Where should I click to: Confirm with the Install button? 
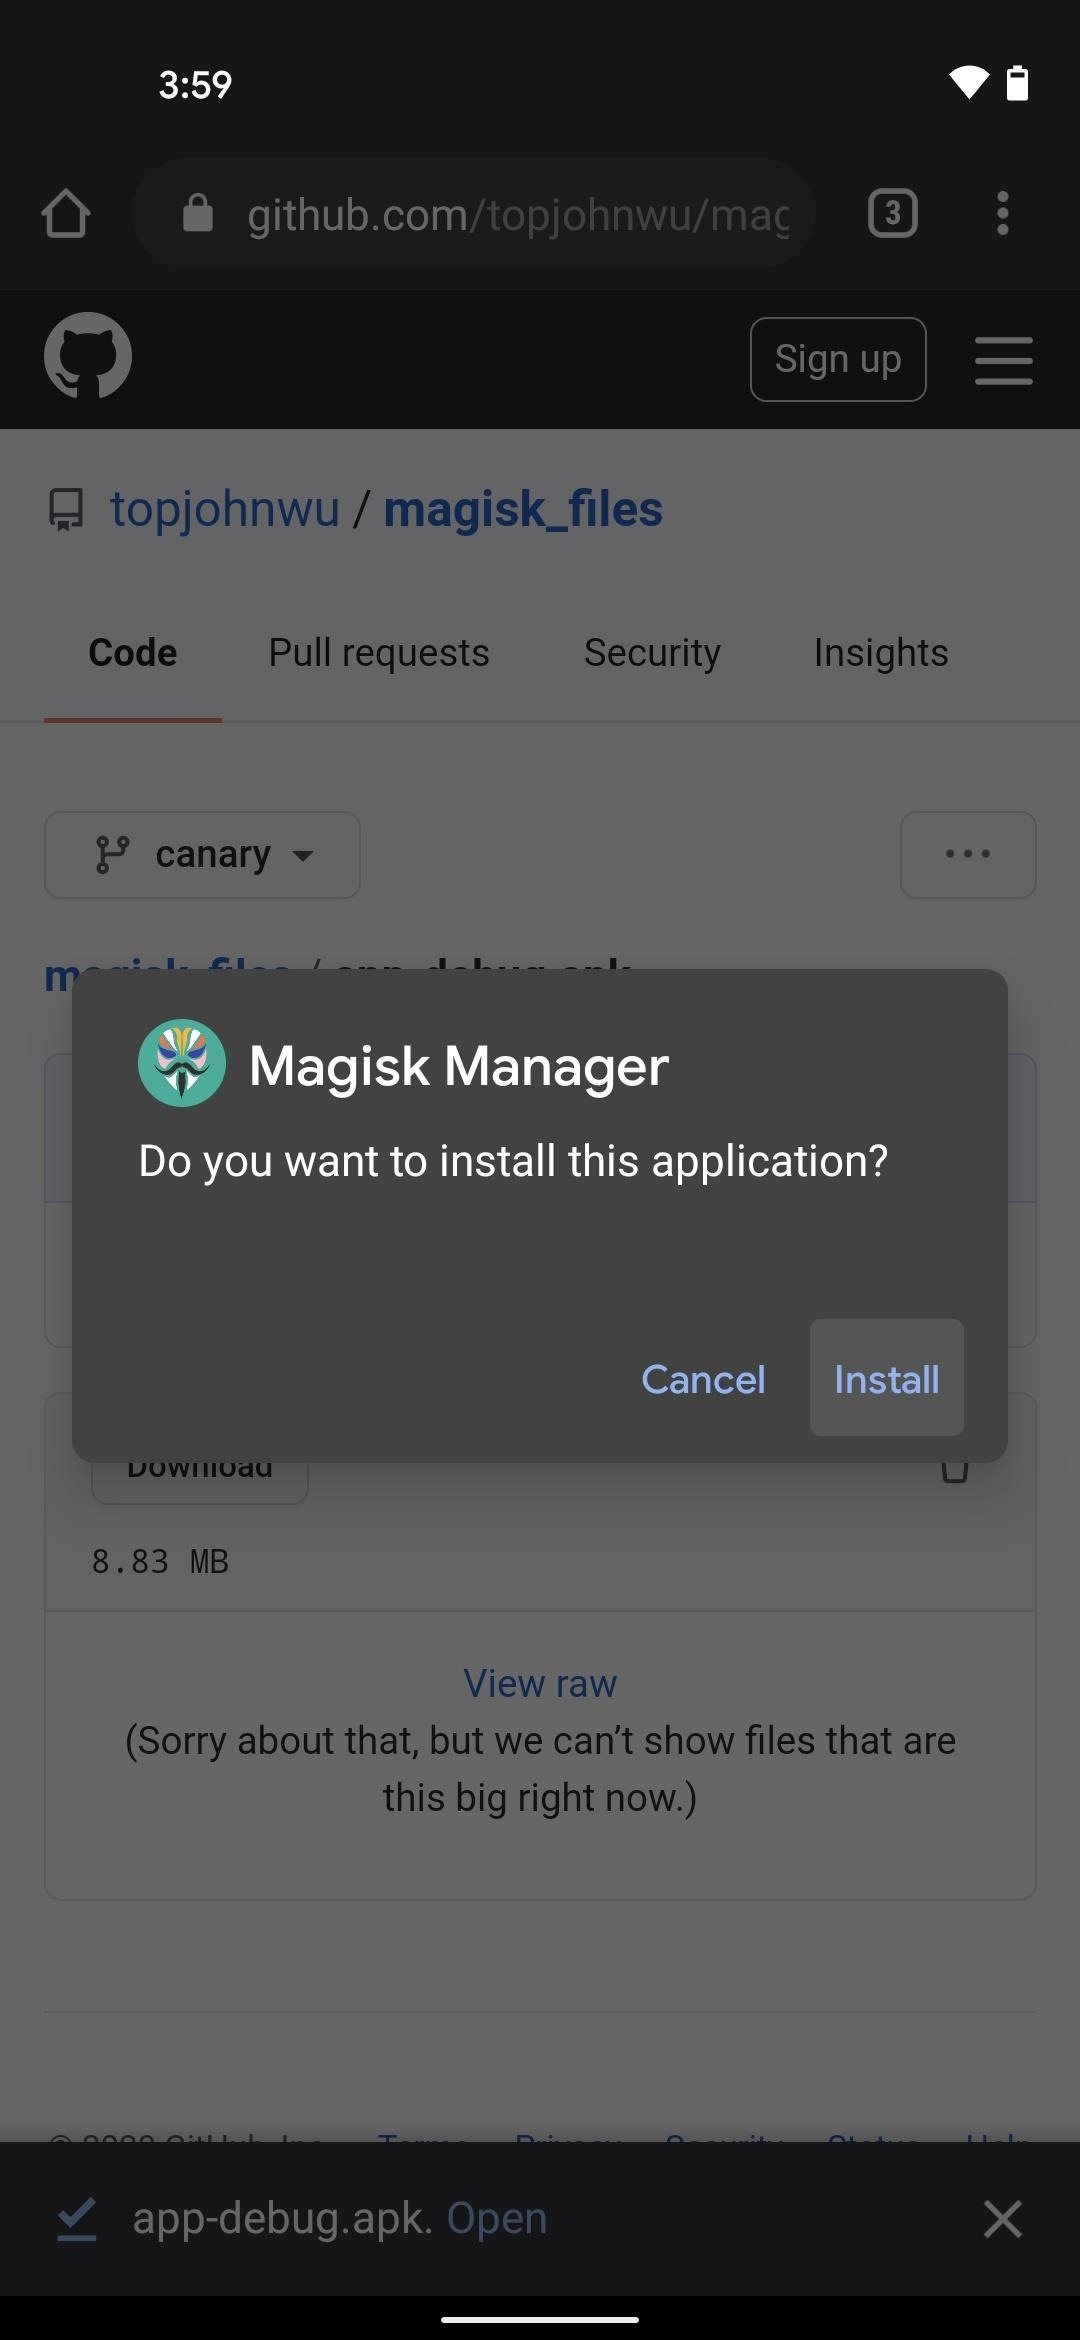point(887,1378)
